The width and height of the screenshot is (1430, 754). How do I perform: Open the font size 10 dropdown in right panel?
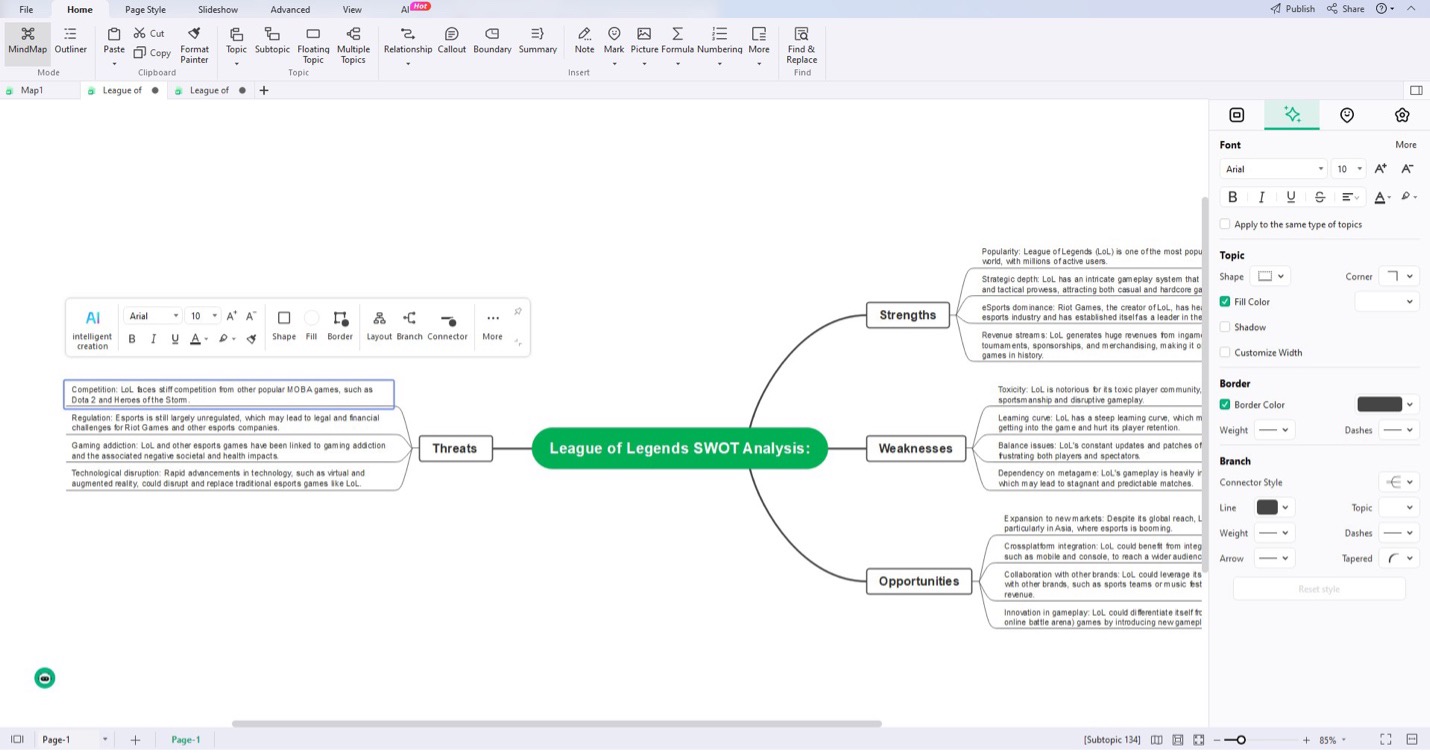click(1350, 169)
